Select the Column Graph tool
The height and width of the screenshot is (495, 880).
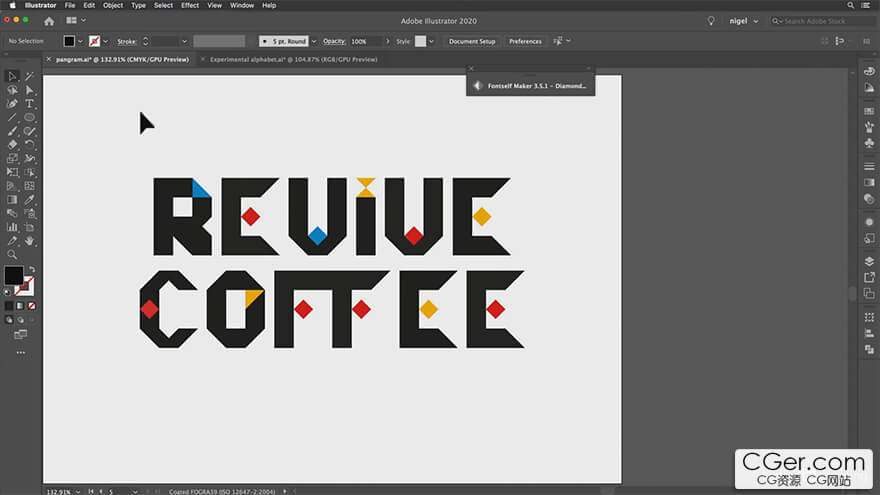12,227
